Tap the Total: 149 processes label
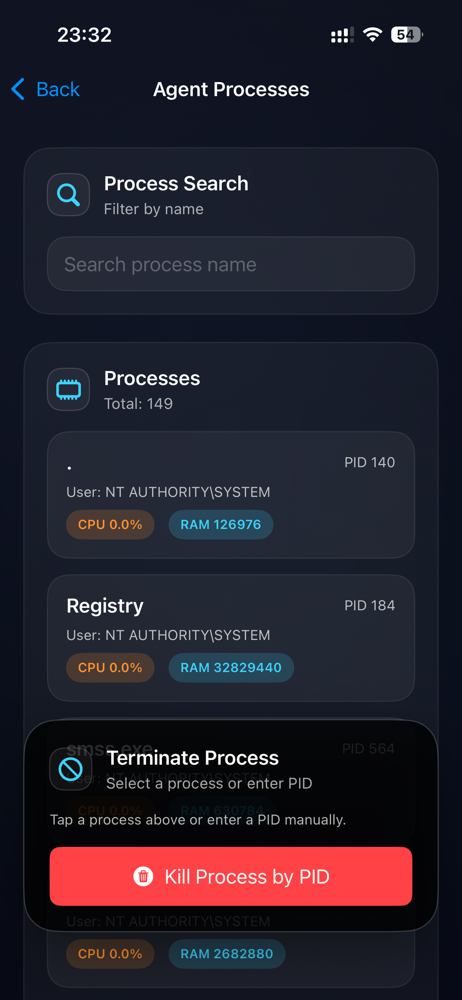The height and width of the screenshot is (1000, 462). [x=138, y=404]
